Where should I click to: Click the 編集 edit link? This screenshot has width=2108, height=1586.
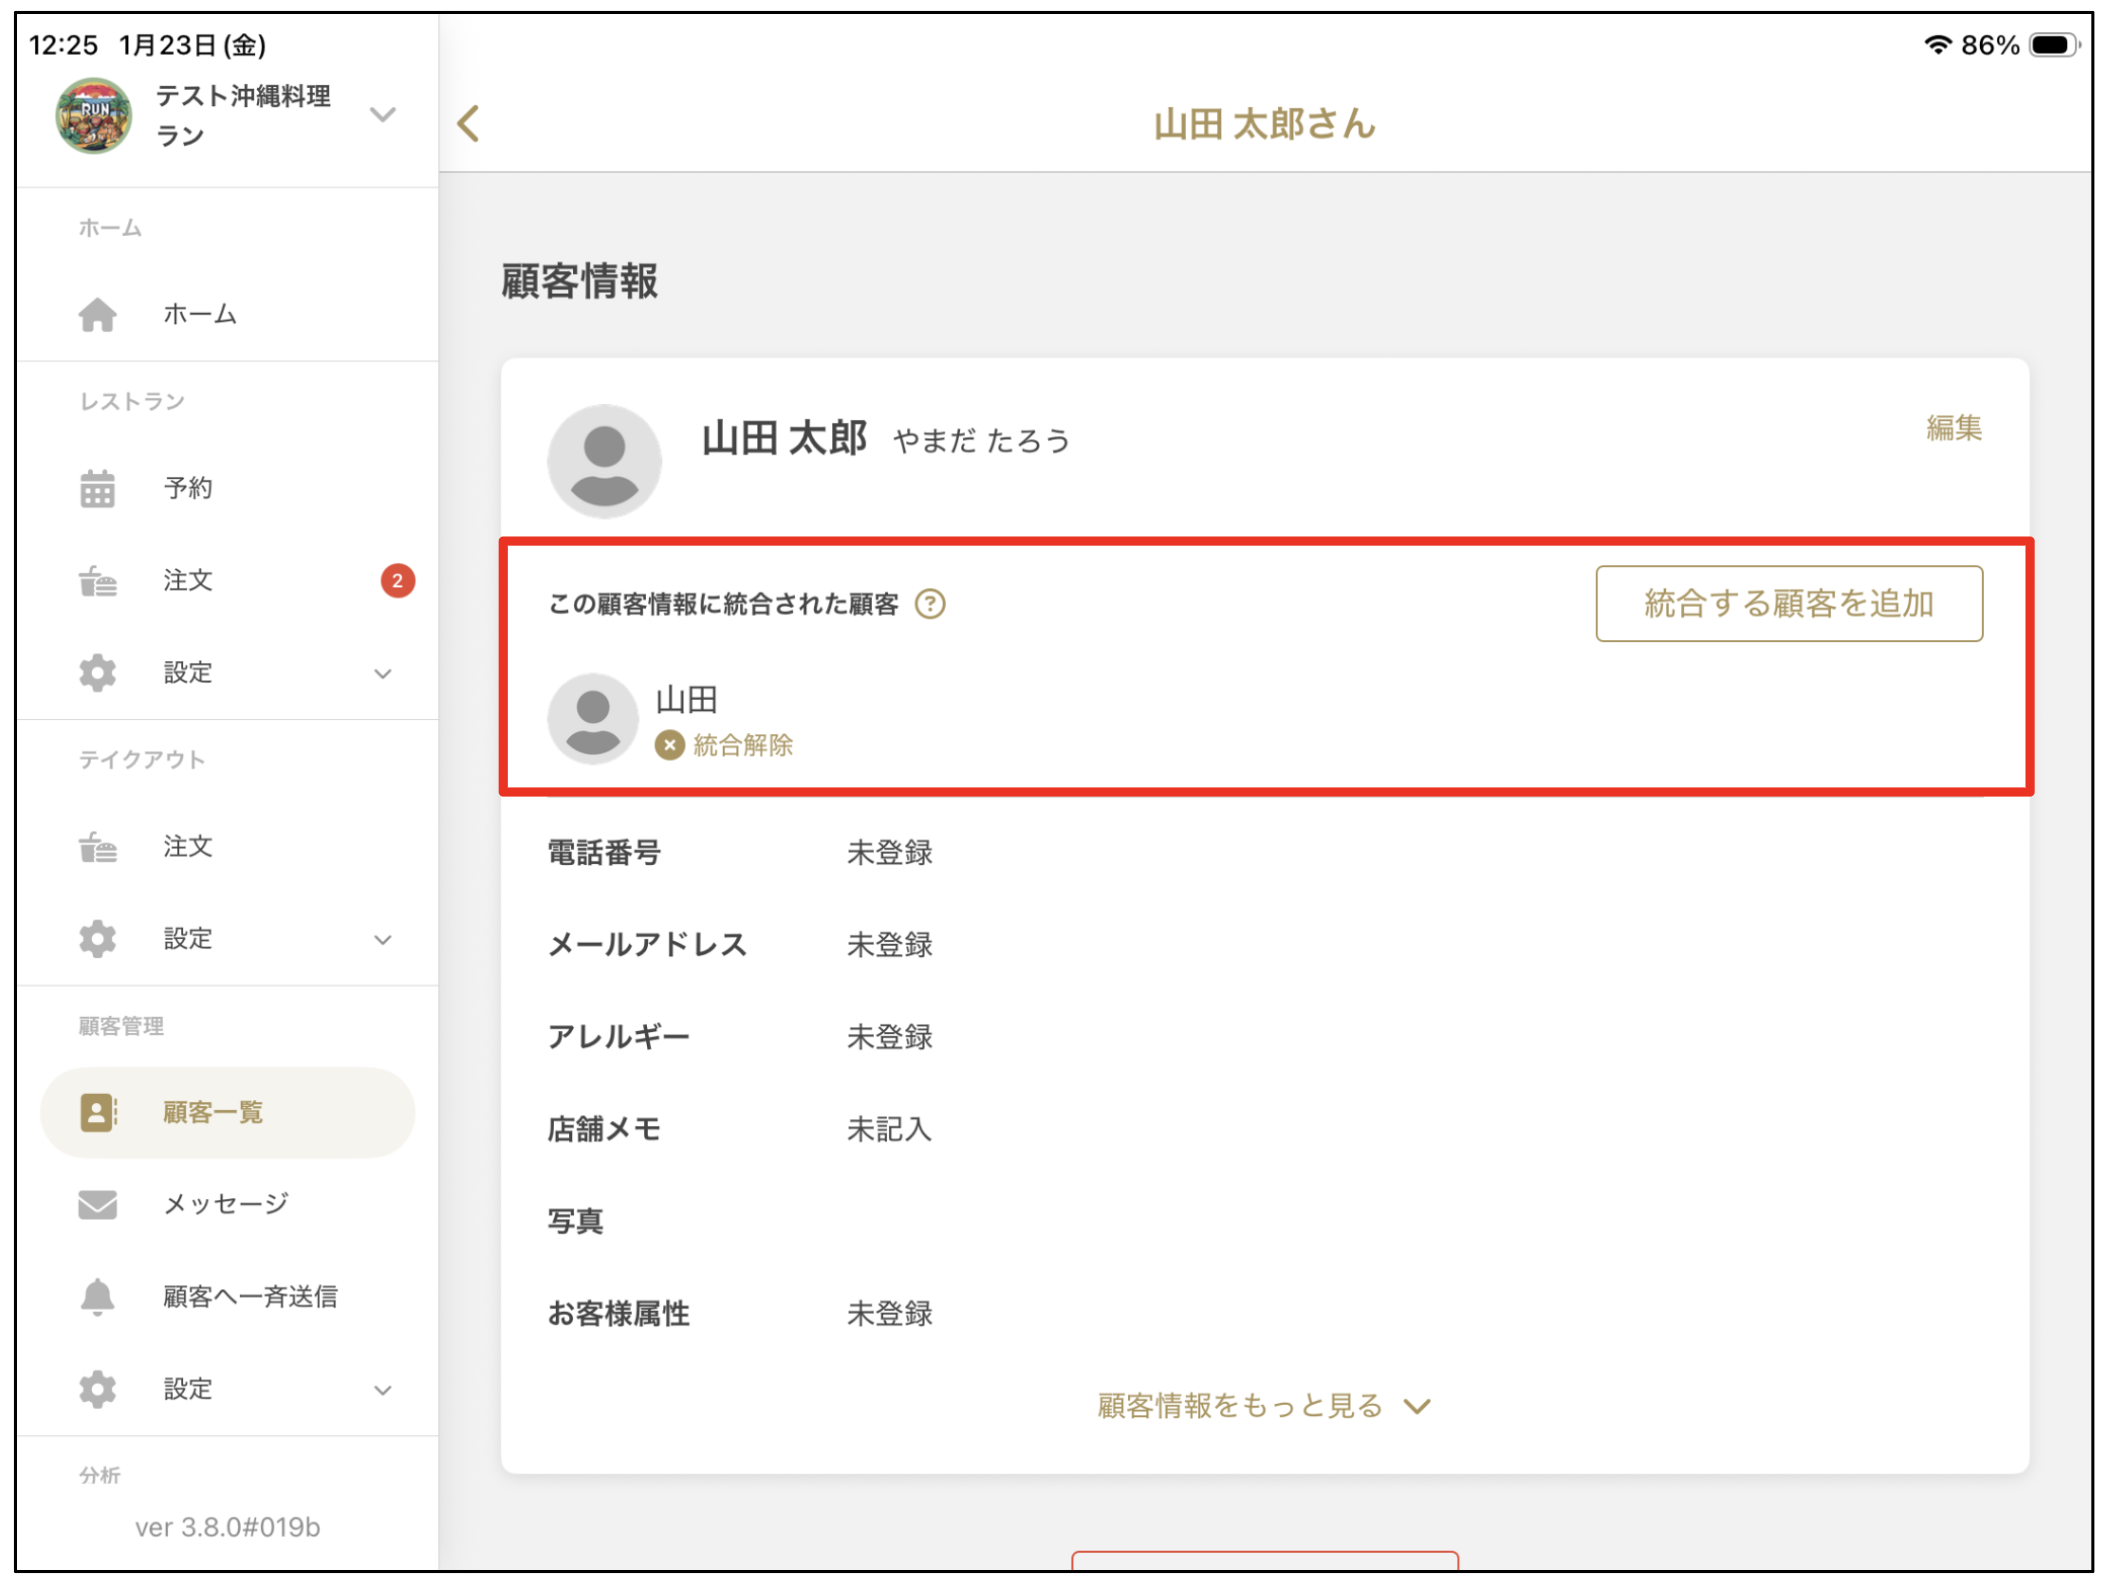click(x=1954, y=428)
